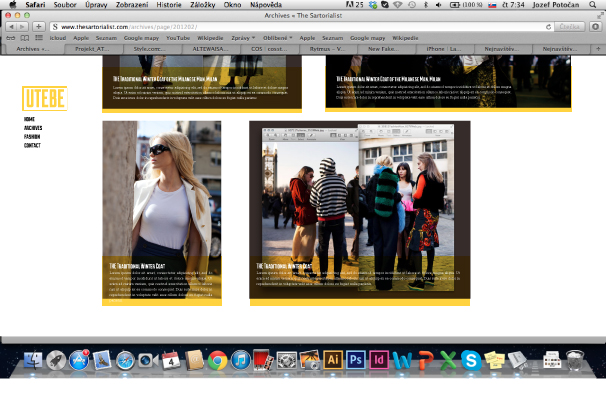Open Skype from the dock
The image size is (606, 406).
pyautogui.click(x=471, y=360)
